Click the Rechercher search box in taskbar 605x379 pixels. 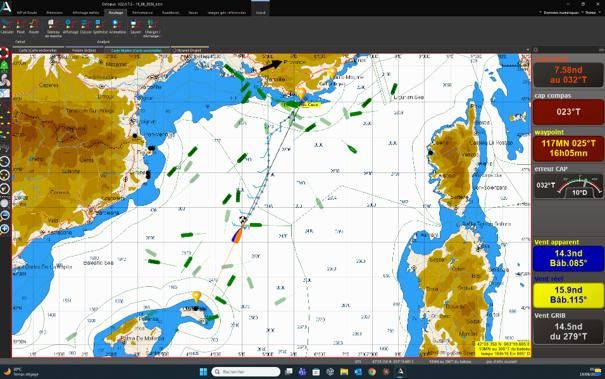246,372
